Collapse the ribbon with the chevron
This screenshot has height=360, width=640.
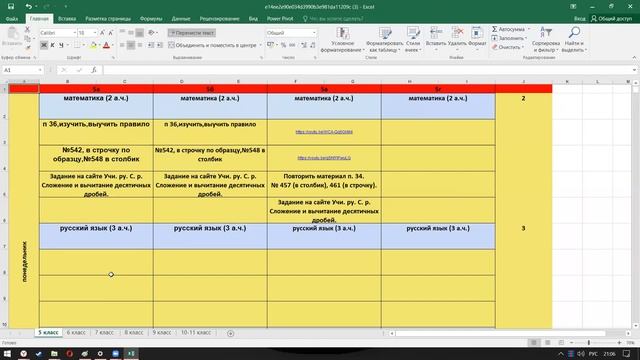(x=634, y=58)
